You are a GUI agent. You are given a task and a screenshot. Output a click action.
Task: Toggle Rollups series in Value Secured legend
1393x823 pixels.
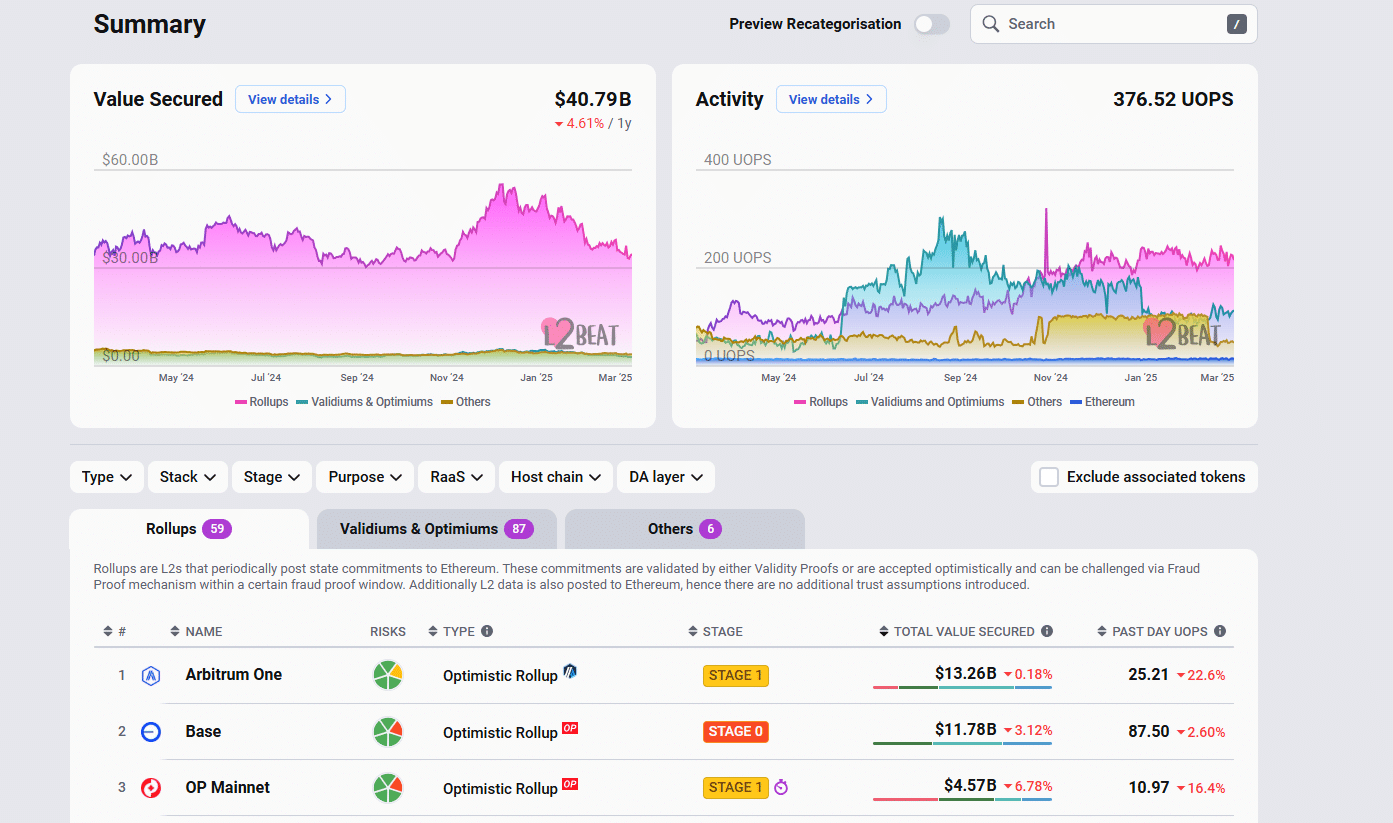(262, 402)
